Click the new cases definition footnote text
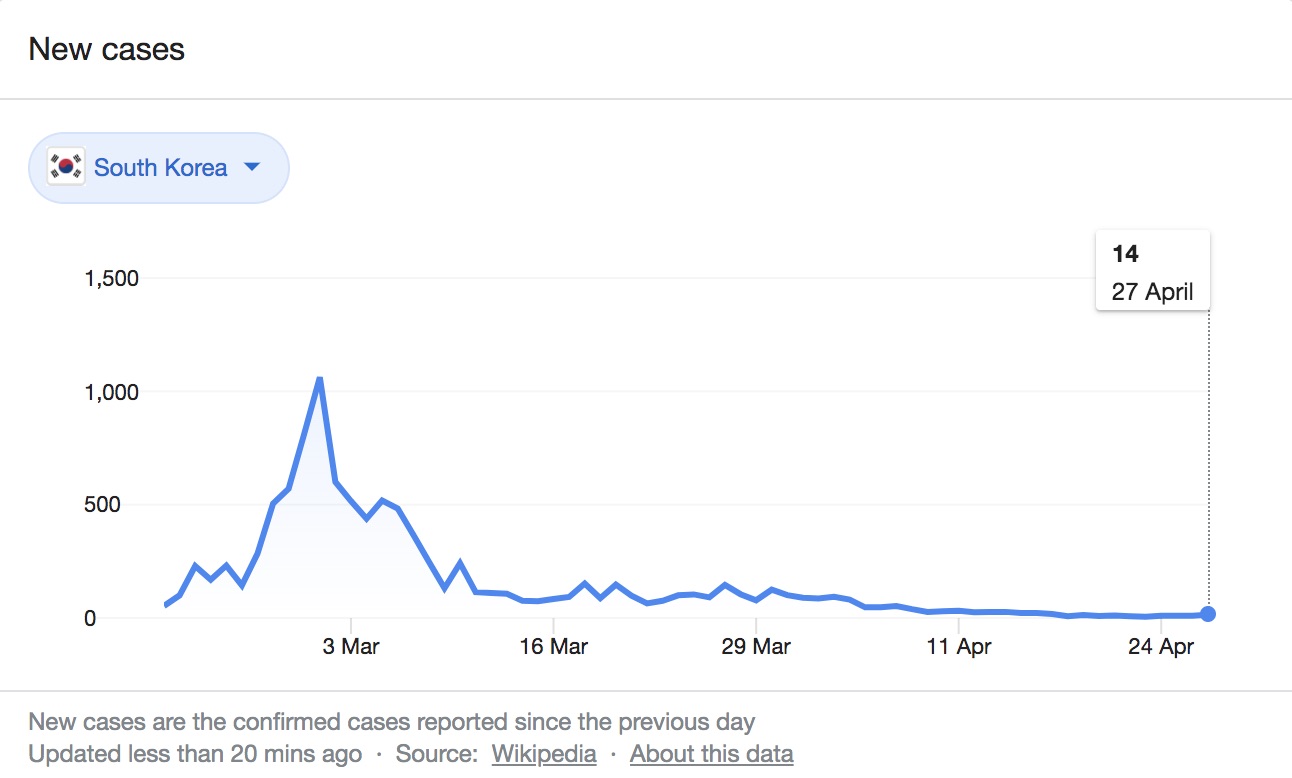This screenshot has width=1292, height=778. tap(391, 722)
